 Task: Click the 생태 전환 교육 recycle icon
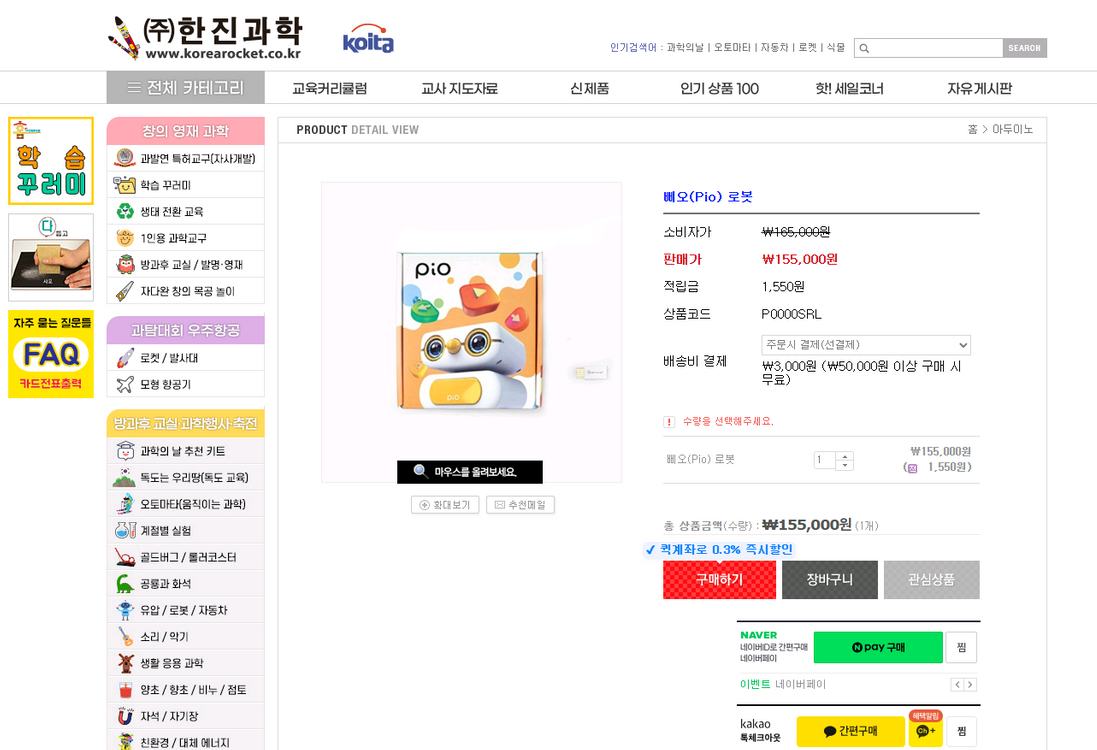[125, 211]
